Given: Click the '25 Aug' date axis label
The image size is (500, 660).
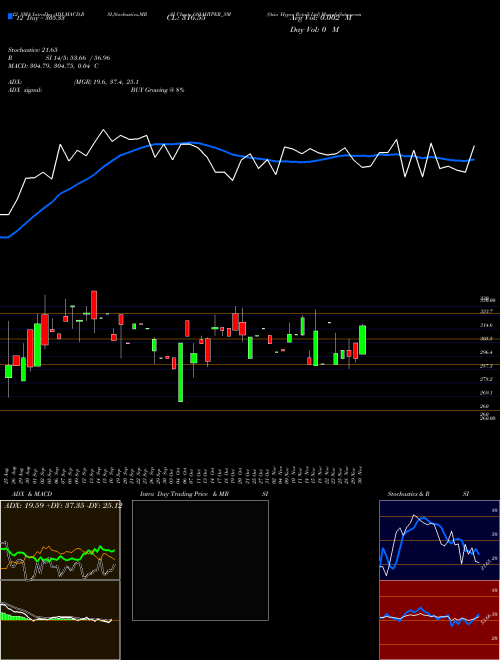Looking at the screenshot, I should point(8,474).
